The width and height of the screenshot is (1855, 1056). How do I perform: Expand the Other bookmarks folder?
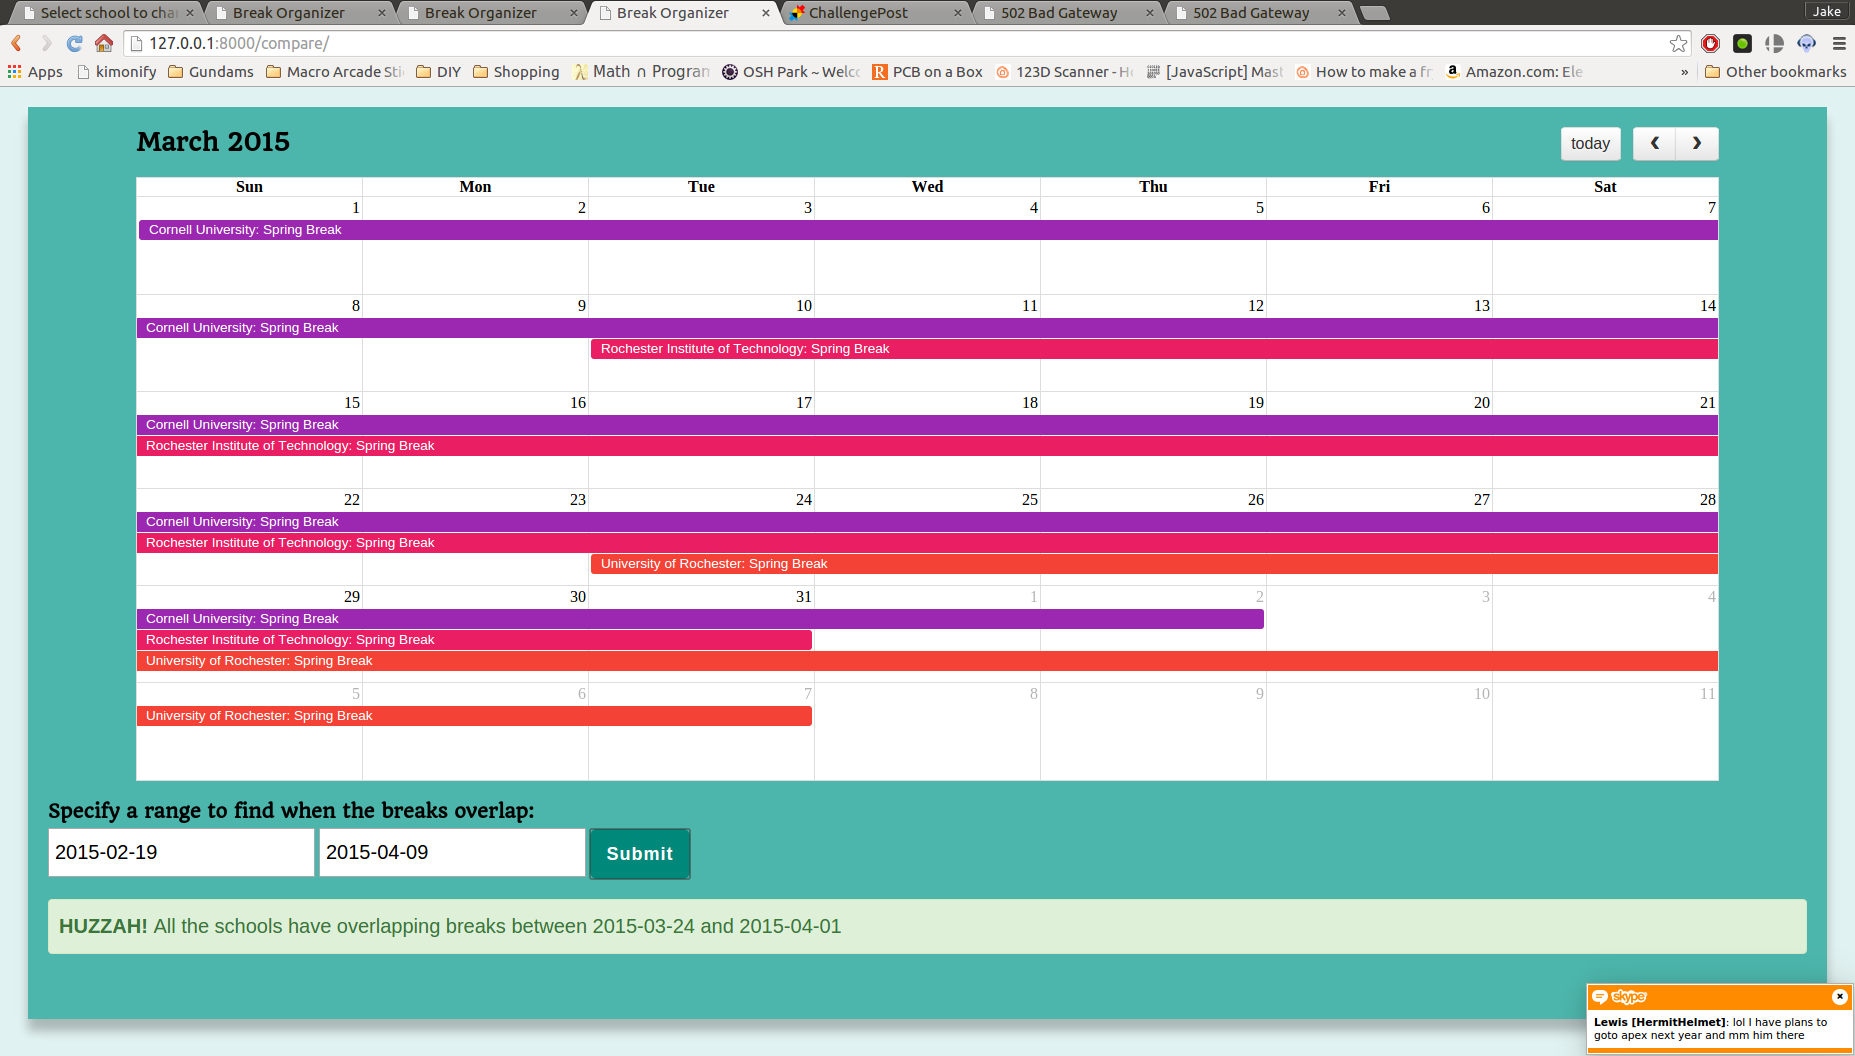1775,72
